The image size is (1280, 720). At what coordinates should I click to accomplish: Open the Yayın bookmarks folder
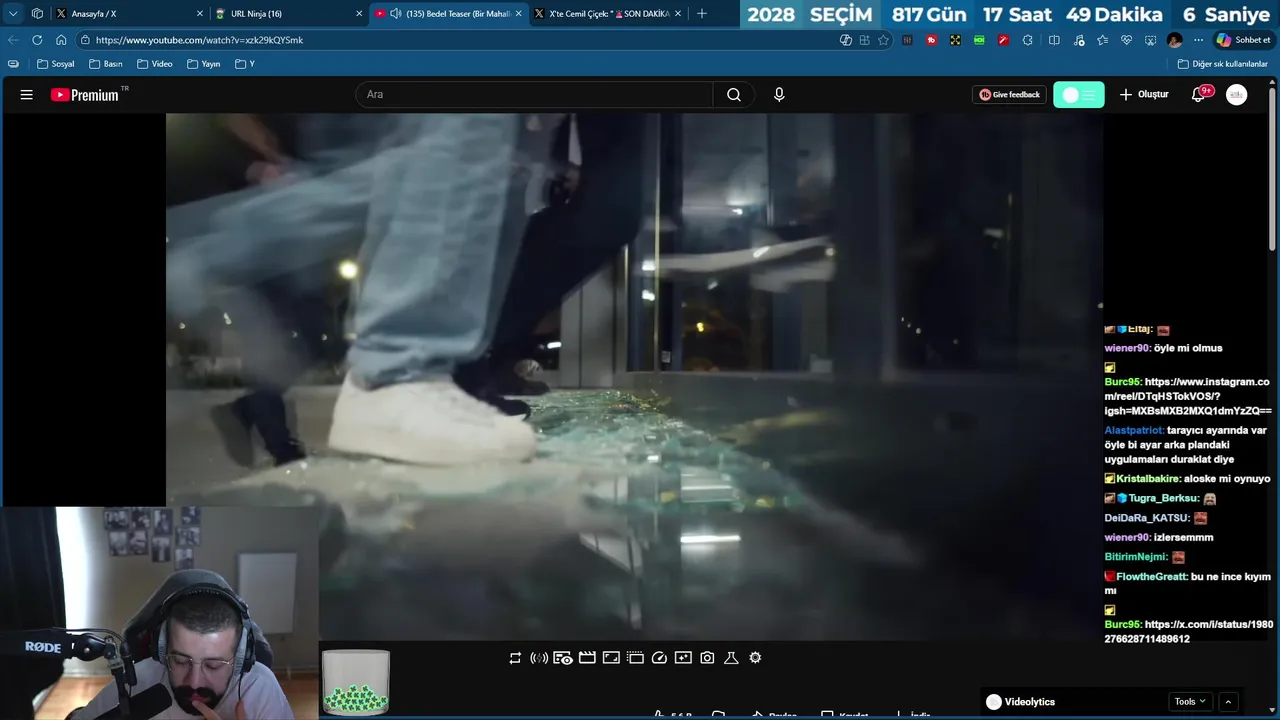coord(204,64)
